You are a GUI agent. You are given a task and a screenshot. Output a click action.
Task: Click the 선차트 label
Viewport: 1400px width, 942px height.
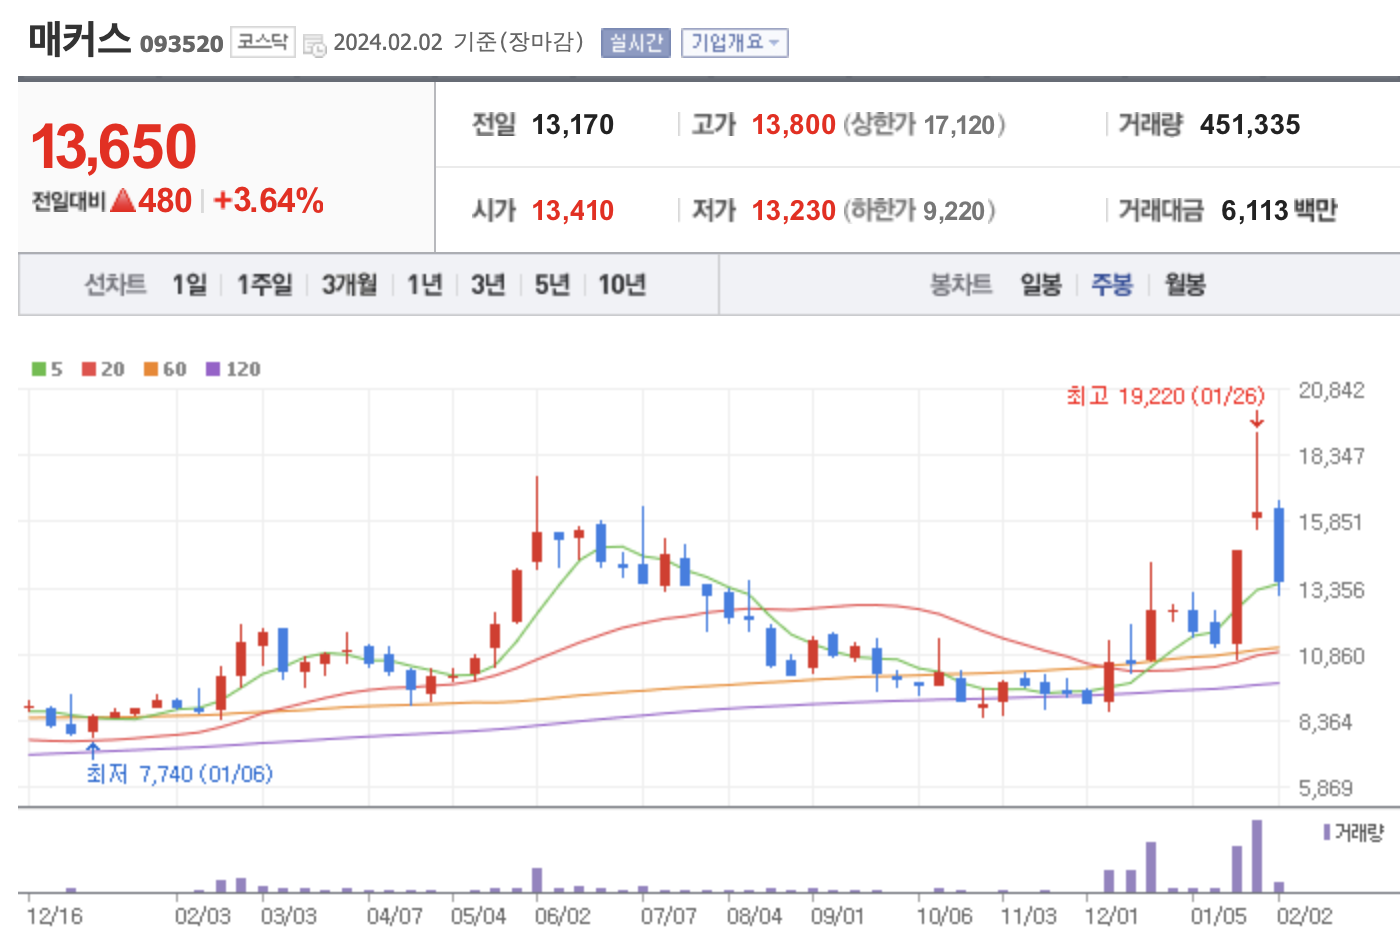(115, 285)
